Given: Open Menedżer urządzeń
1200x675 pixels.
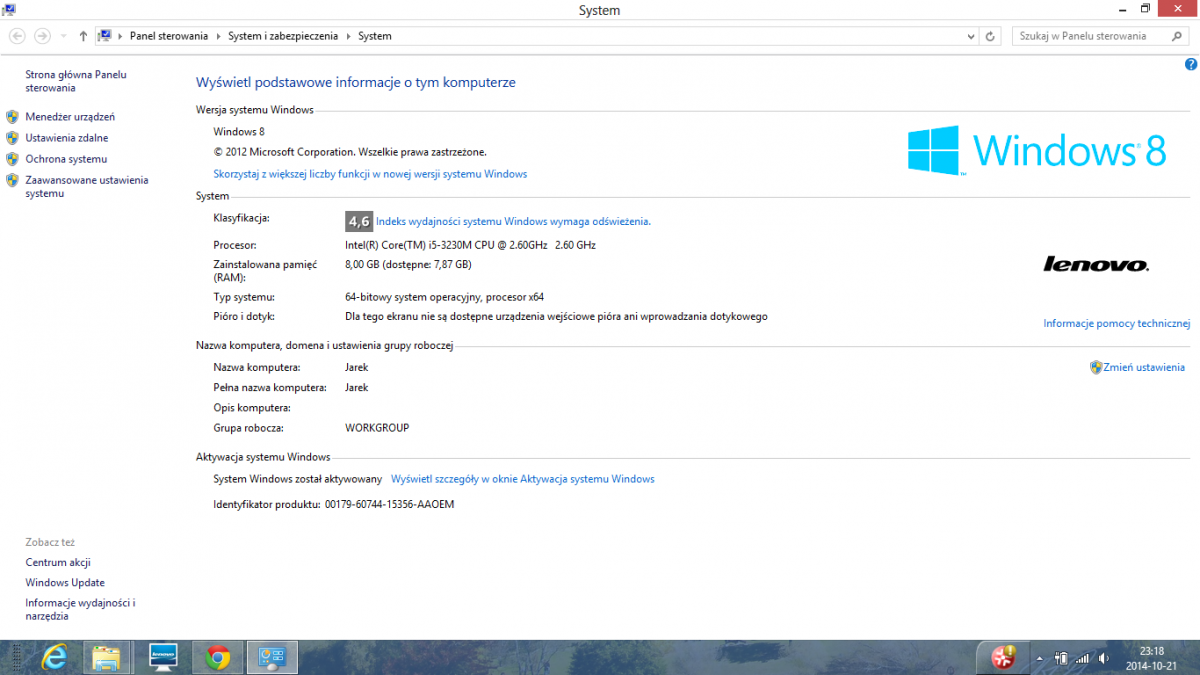Looking at the screenshot, I should (x=70, y=117).
